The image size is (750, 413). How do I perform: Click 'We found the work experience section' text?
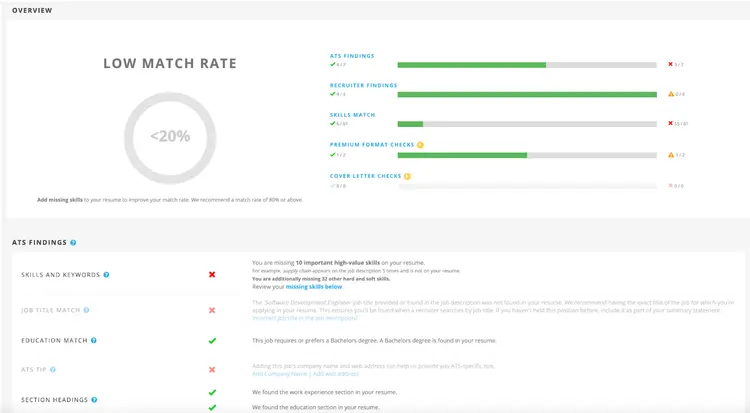(x=324, y=392)
